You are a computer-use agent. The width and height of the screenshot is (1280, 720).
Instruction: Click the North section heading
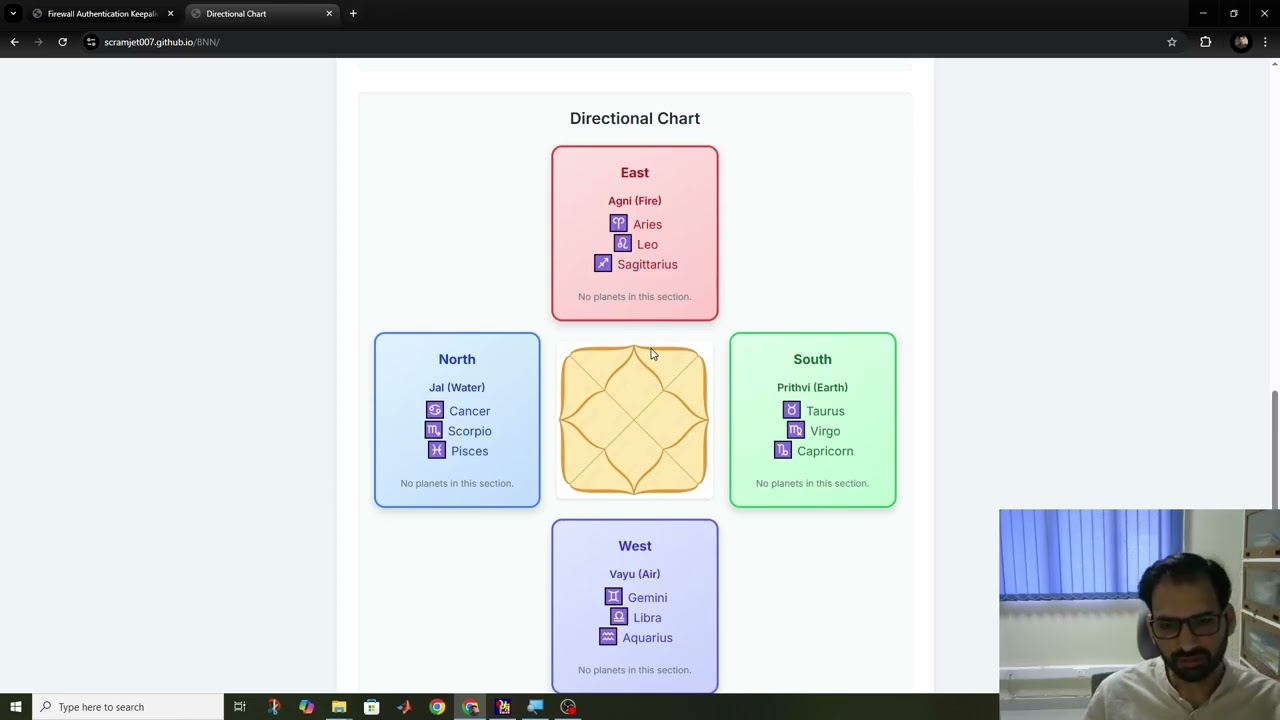coord(457,359)
